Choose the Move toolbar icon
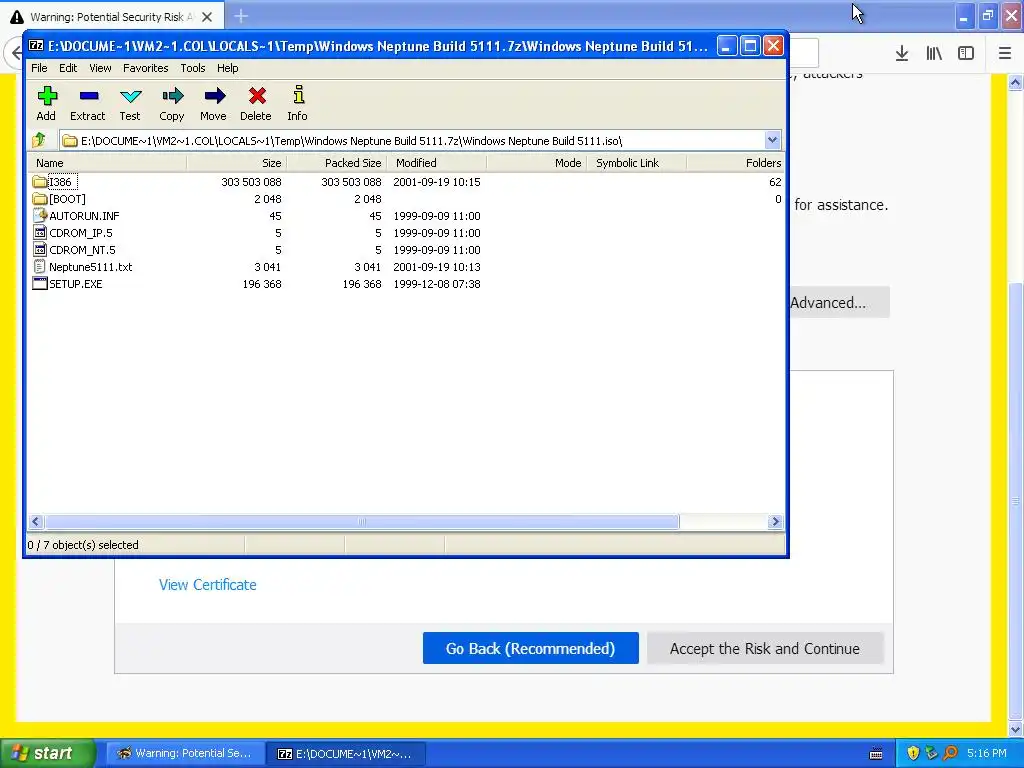Viewport: 1024px width, 768px height. tap(214, 96)
